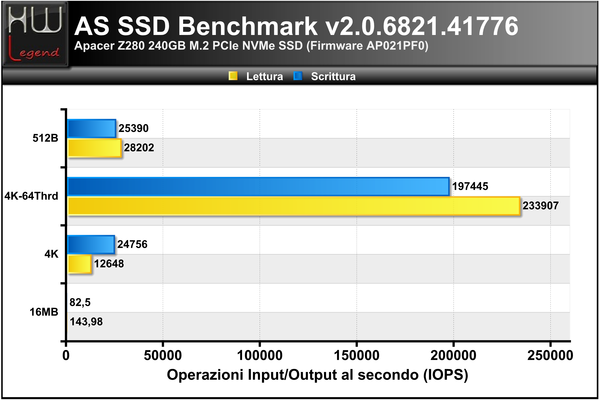Click the 143,98 value label

[86, 322]
